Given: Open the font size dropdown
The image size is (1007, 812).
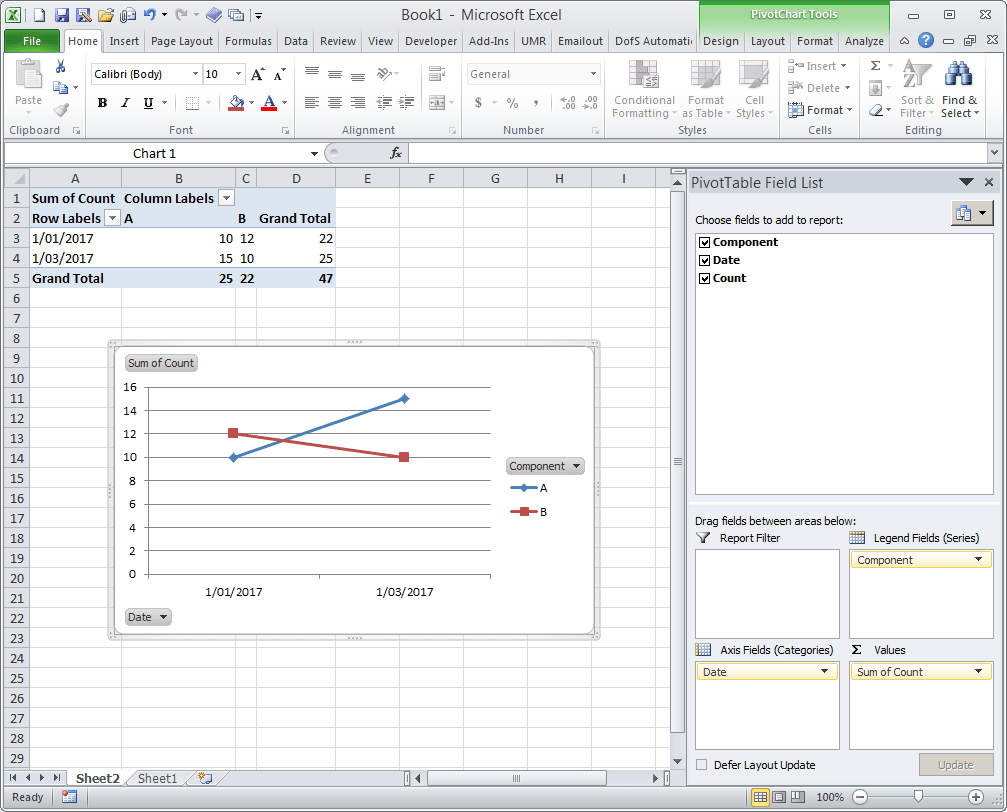Looking at the screenshot, I should (x=238, y=74).
